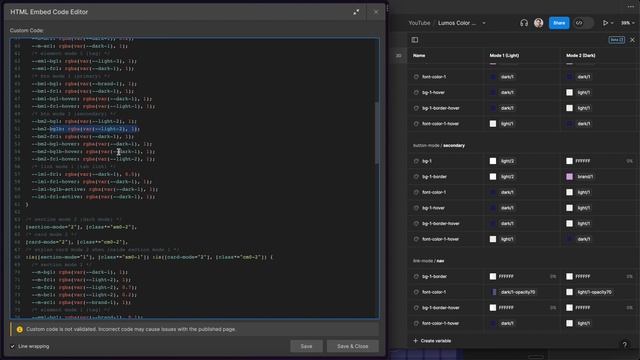
Task: Click the 0% opacity field in bg-1 row
Action: (629, 161)
